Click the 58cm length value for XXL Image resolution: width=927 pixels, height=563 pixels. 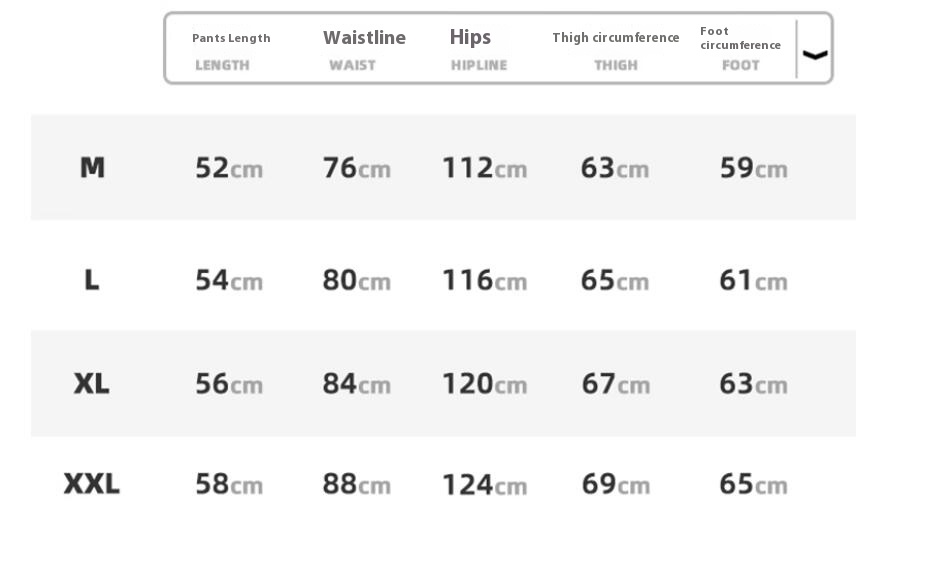pos(229,485)
